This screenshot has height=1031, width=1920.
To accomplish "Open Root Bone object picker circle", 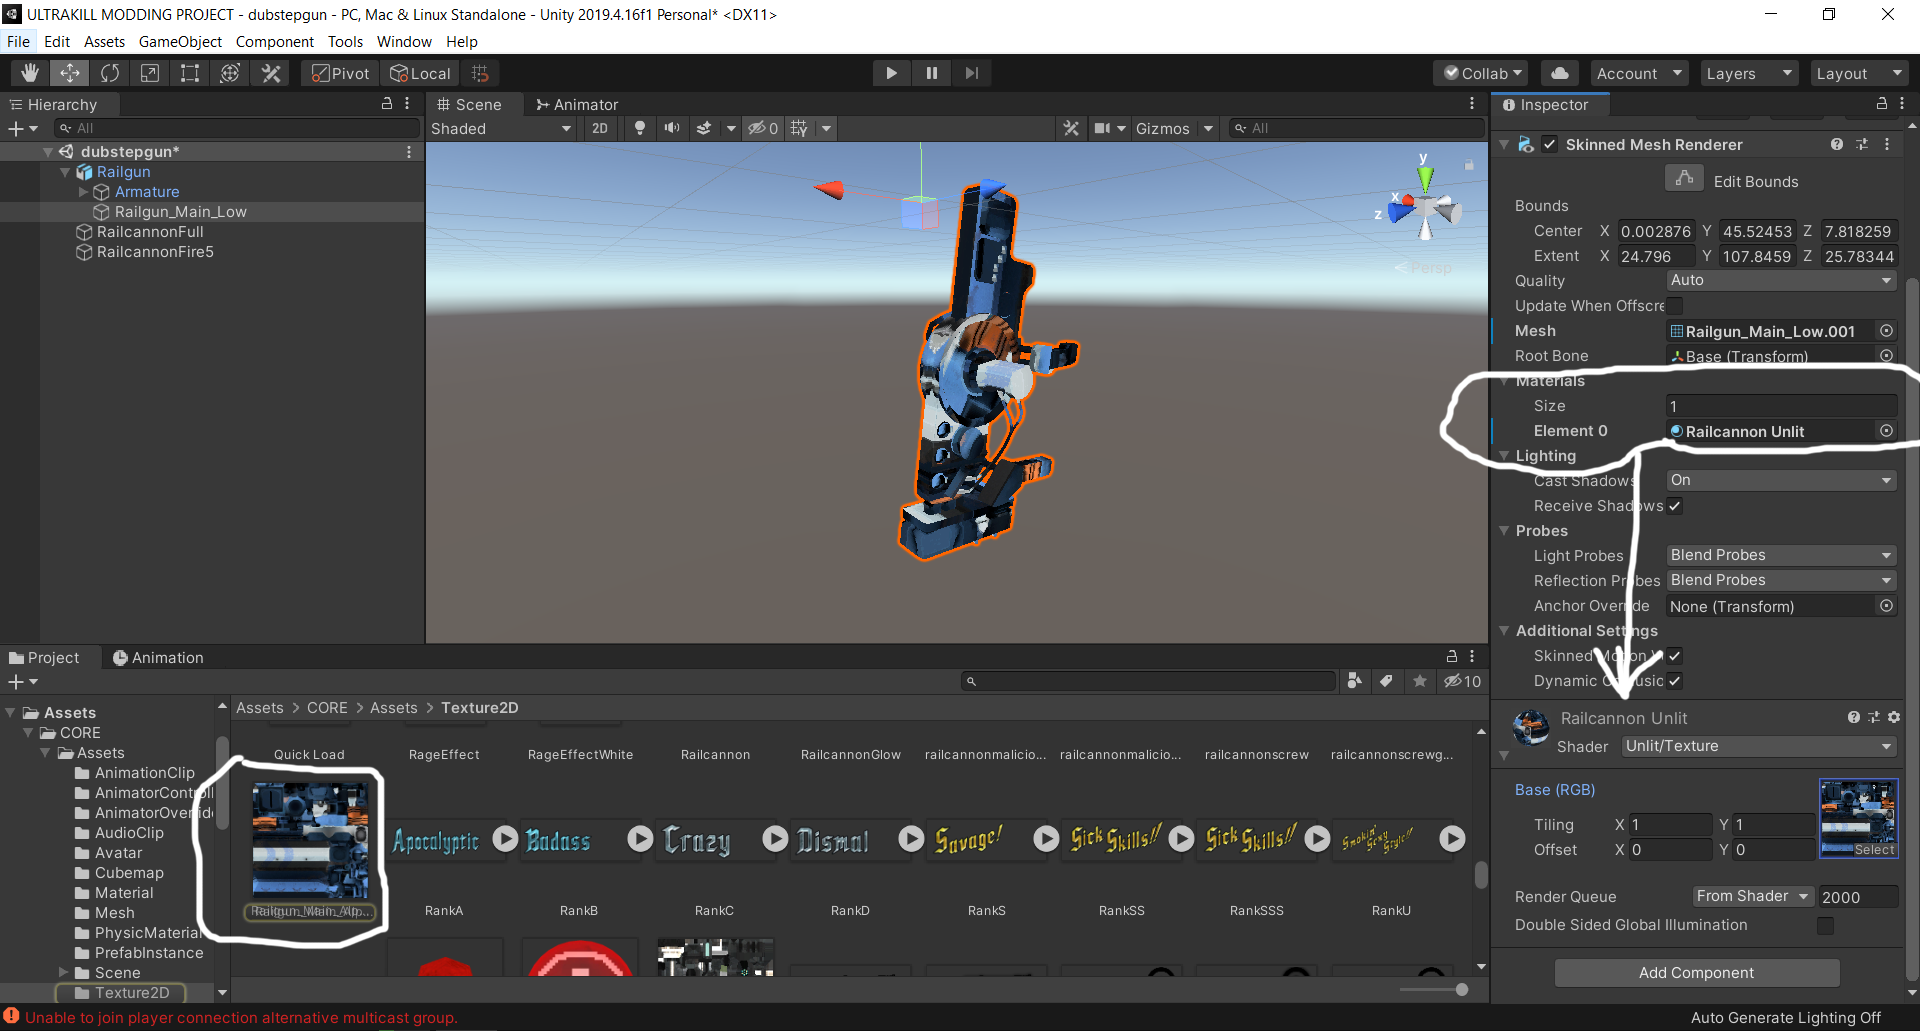I will pos(1886,356).
